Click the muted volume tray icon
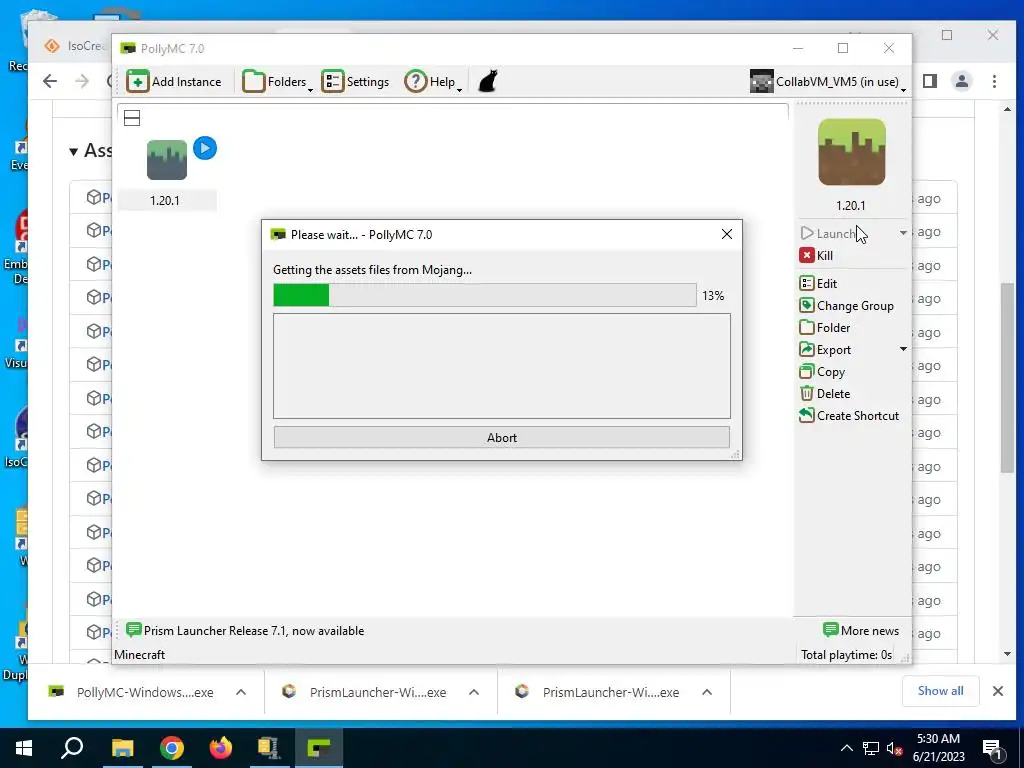The height and width of the screenshot is (768, 1024). click(x=894, y=748)
